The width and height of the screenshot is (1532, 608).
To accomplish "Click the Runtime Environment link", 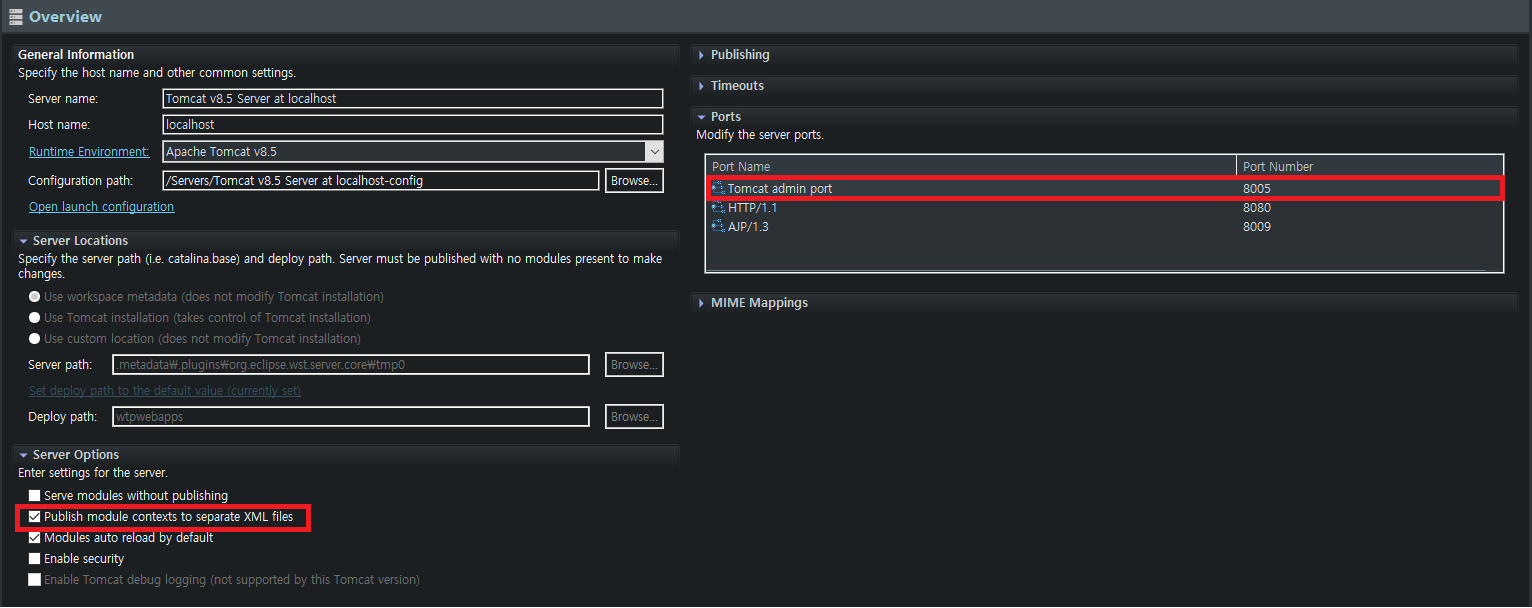I will (89, 152).
